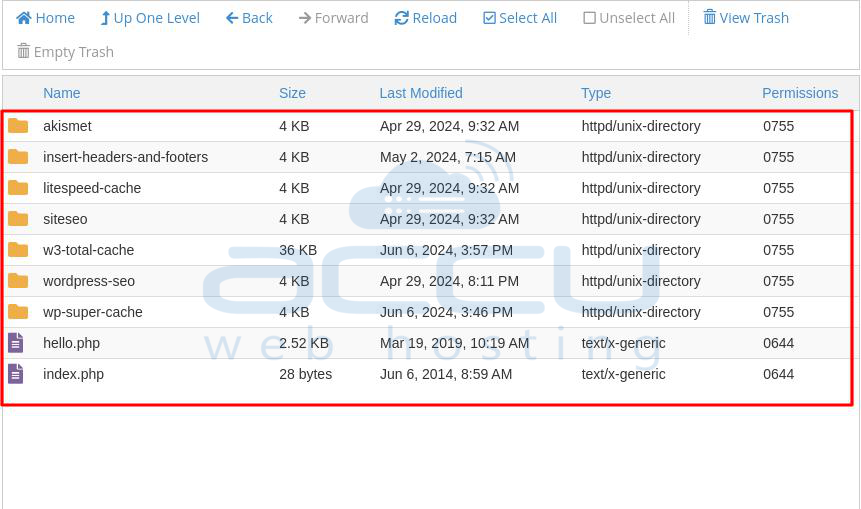Go Up One Level
Screen dimensions: 861x509
(150, 18)
